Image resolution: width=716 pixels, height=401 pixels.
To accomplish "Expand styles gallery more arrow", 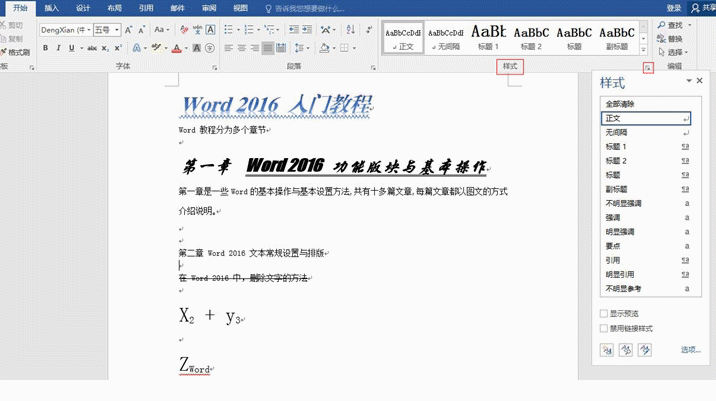I will 643,50.
